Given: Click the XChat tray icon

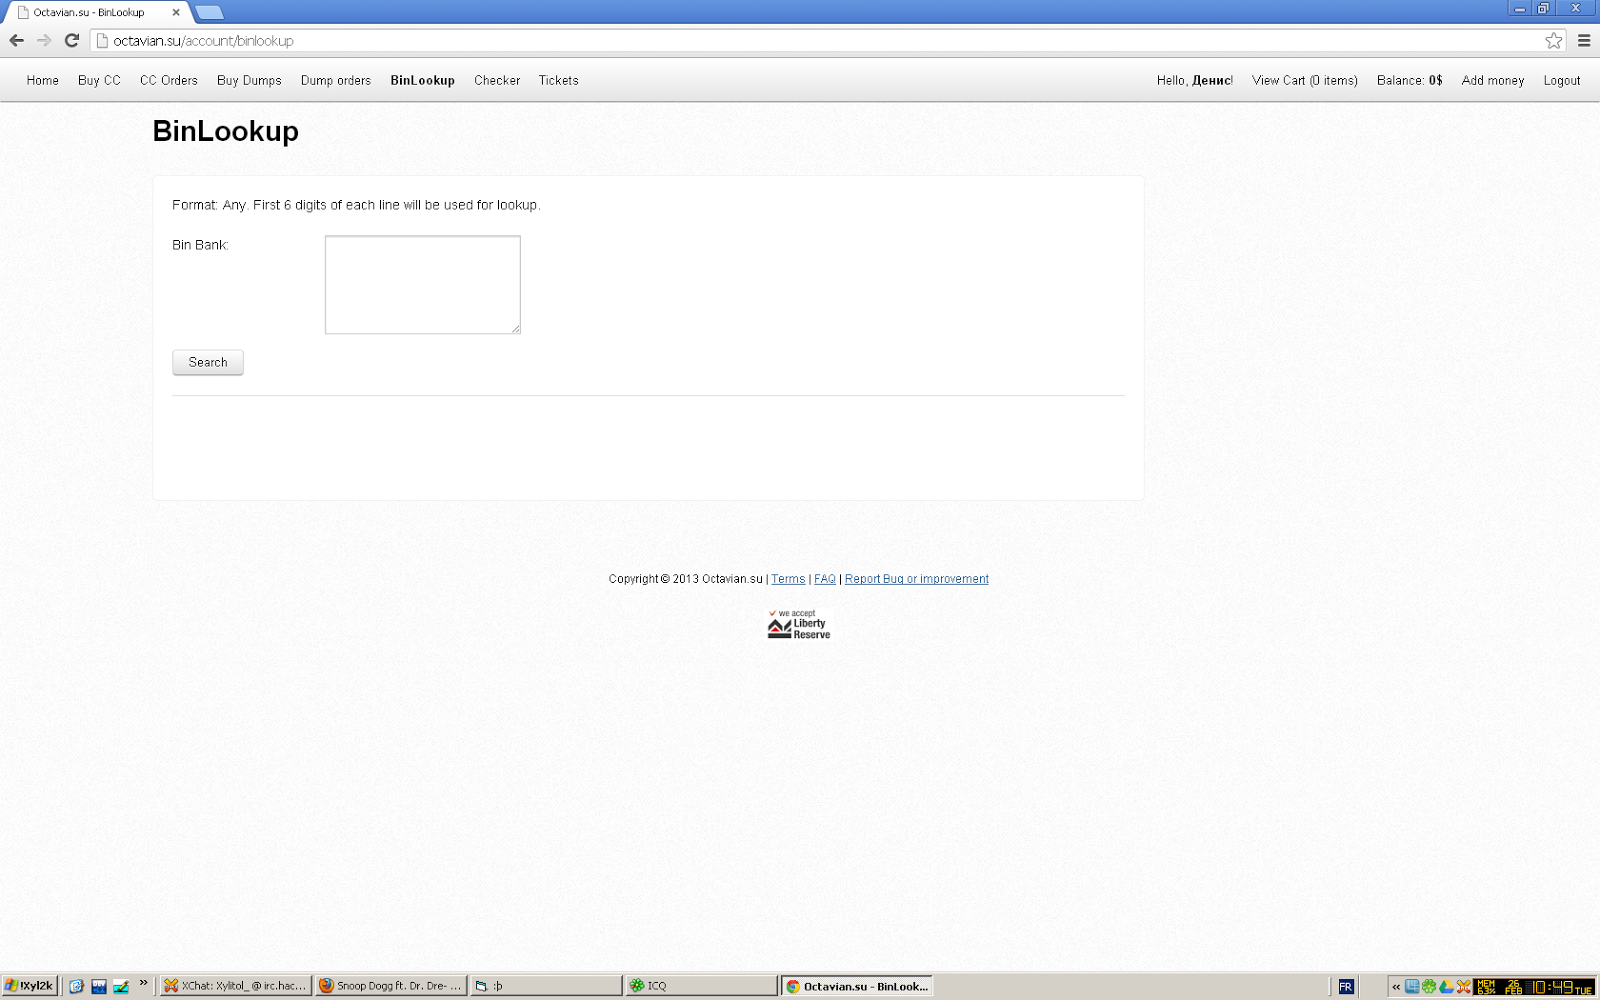Looking at the screenshot, I should [x=1464, y=987].
